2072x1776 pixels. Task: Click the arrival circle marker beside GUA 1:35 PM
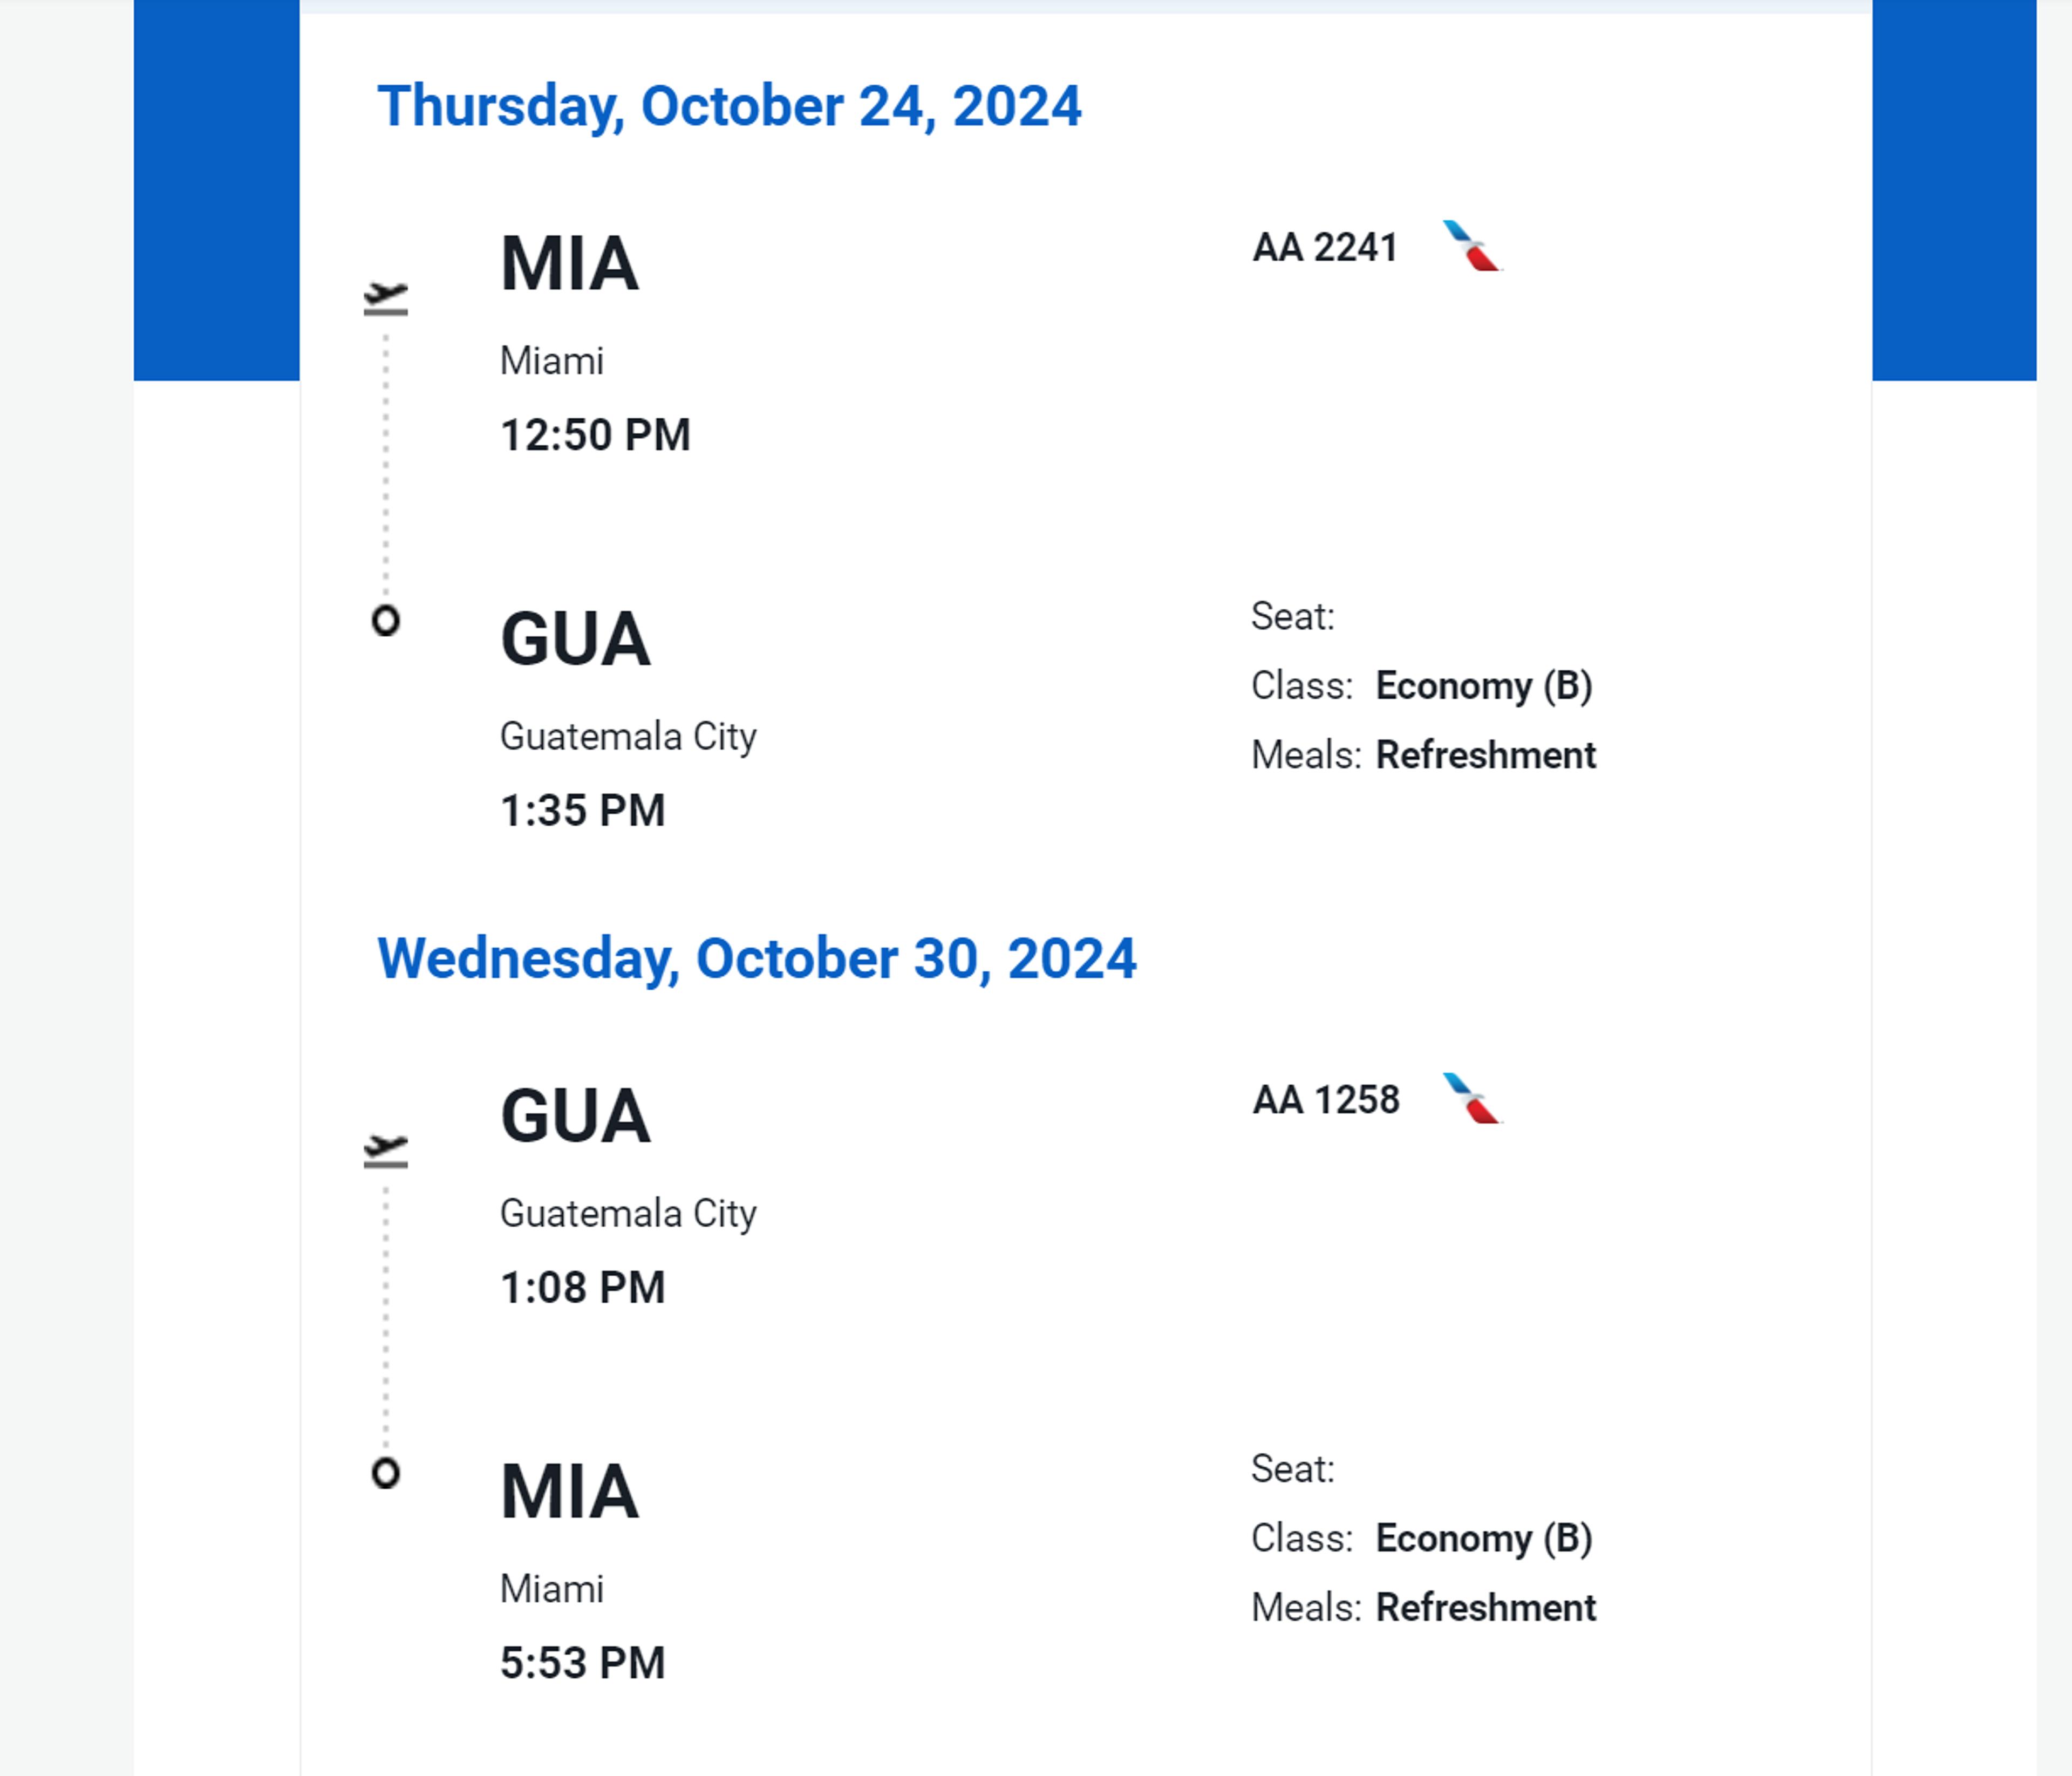coord(385,621)
